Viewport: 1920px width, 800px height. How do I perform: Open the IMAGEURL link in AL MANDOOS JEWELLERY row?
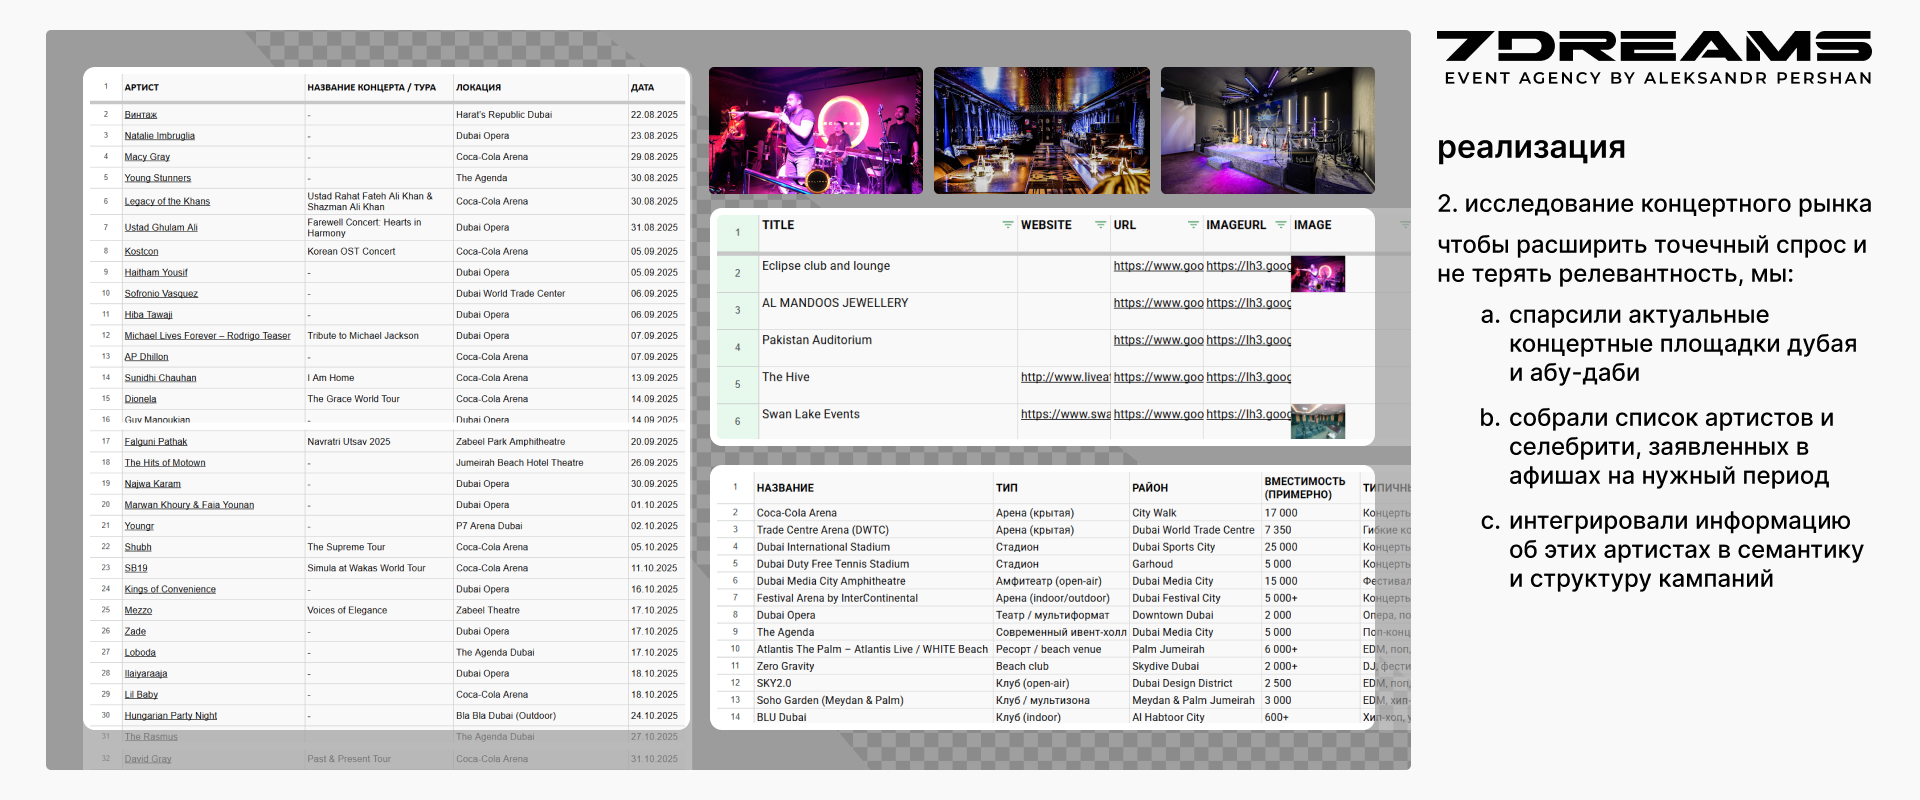1248,303
